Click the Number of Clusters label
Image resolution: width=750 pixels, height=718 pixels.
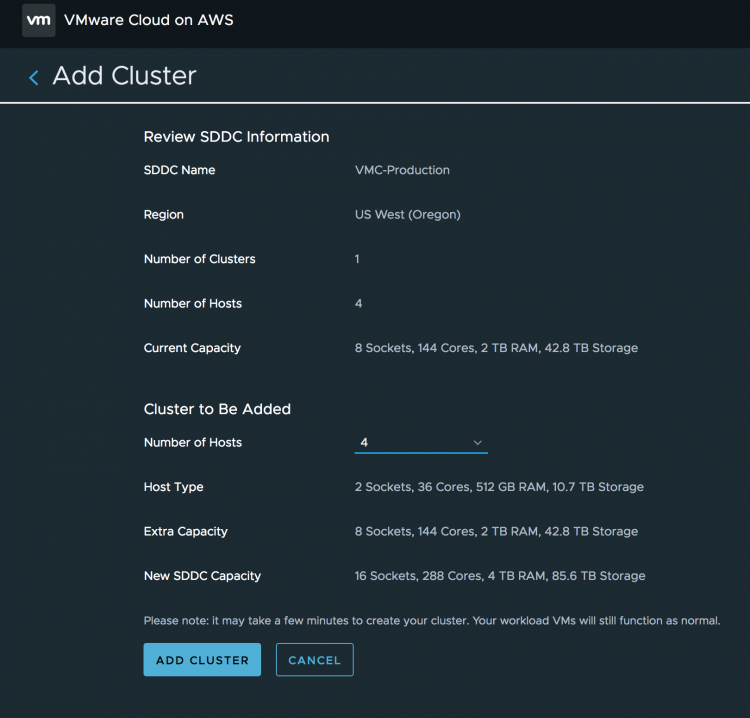pyautogui.click(x=199, y=259)
